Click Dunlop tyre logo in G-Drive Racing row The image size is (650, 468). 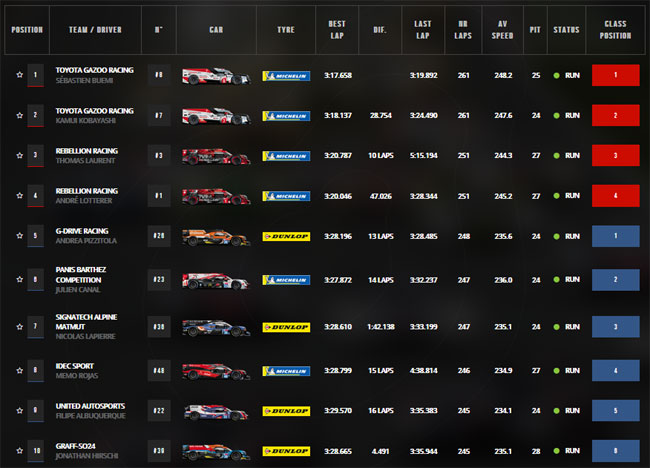point(286,236)
